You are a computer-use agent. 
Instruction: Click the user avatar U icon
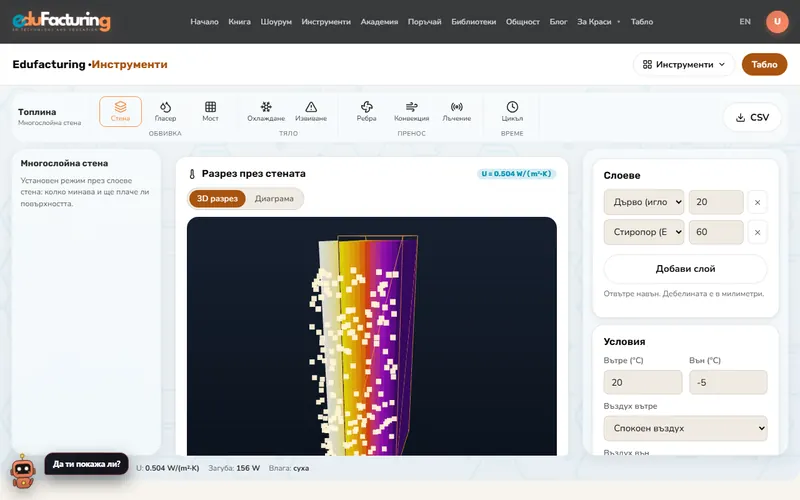click(x=777, y=21)
